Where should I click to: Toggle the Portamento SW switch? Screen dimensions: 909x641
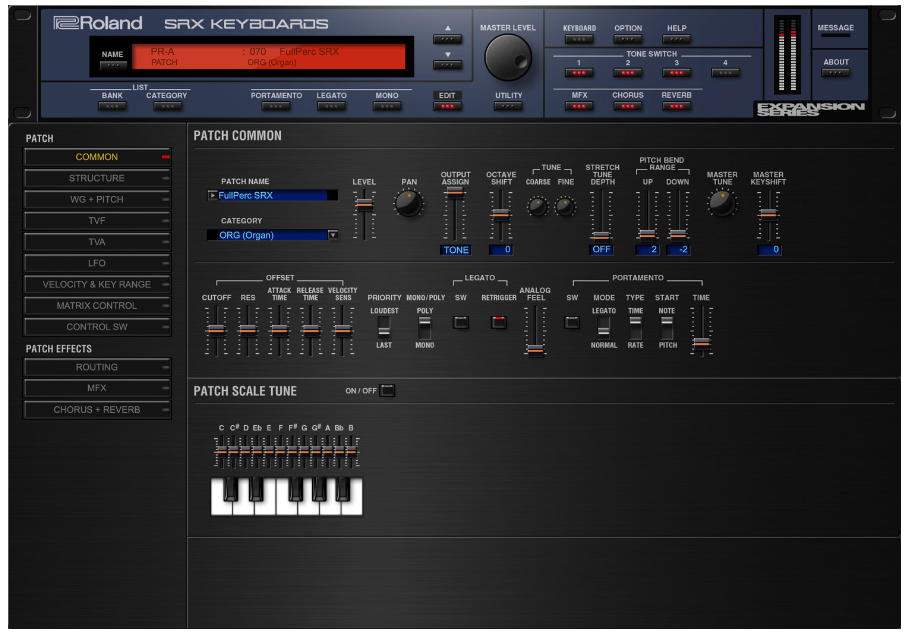(572, 322)
